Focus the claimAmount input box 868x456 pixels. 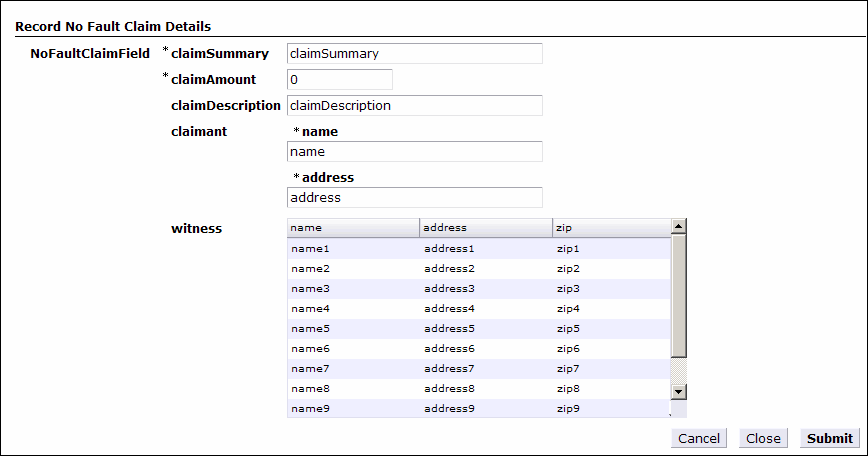(x=340, y=80)
